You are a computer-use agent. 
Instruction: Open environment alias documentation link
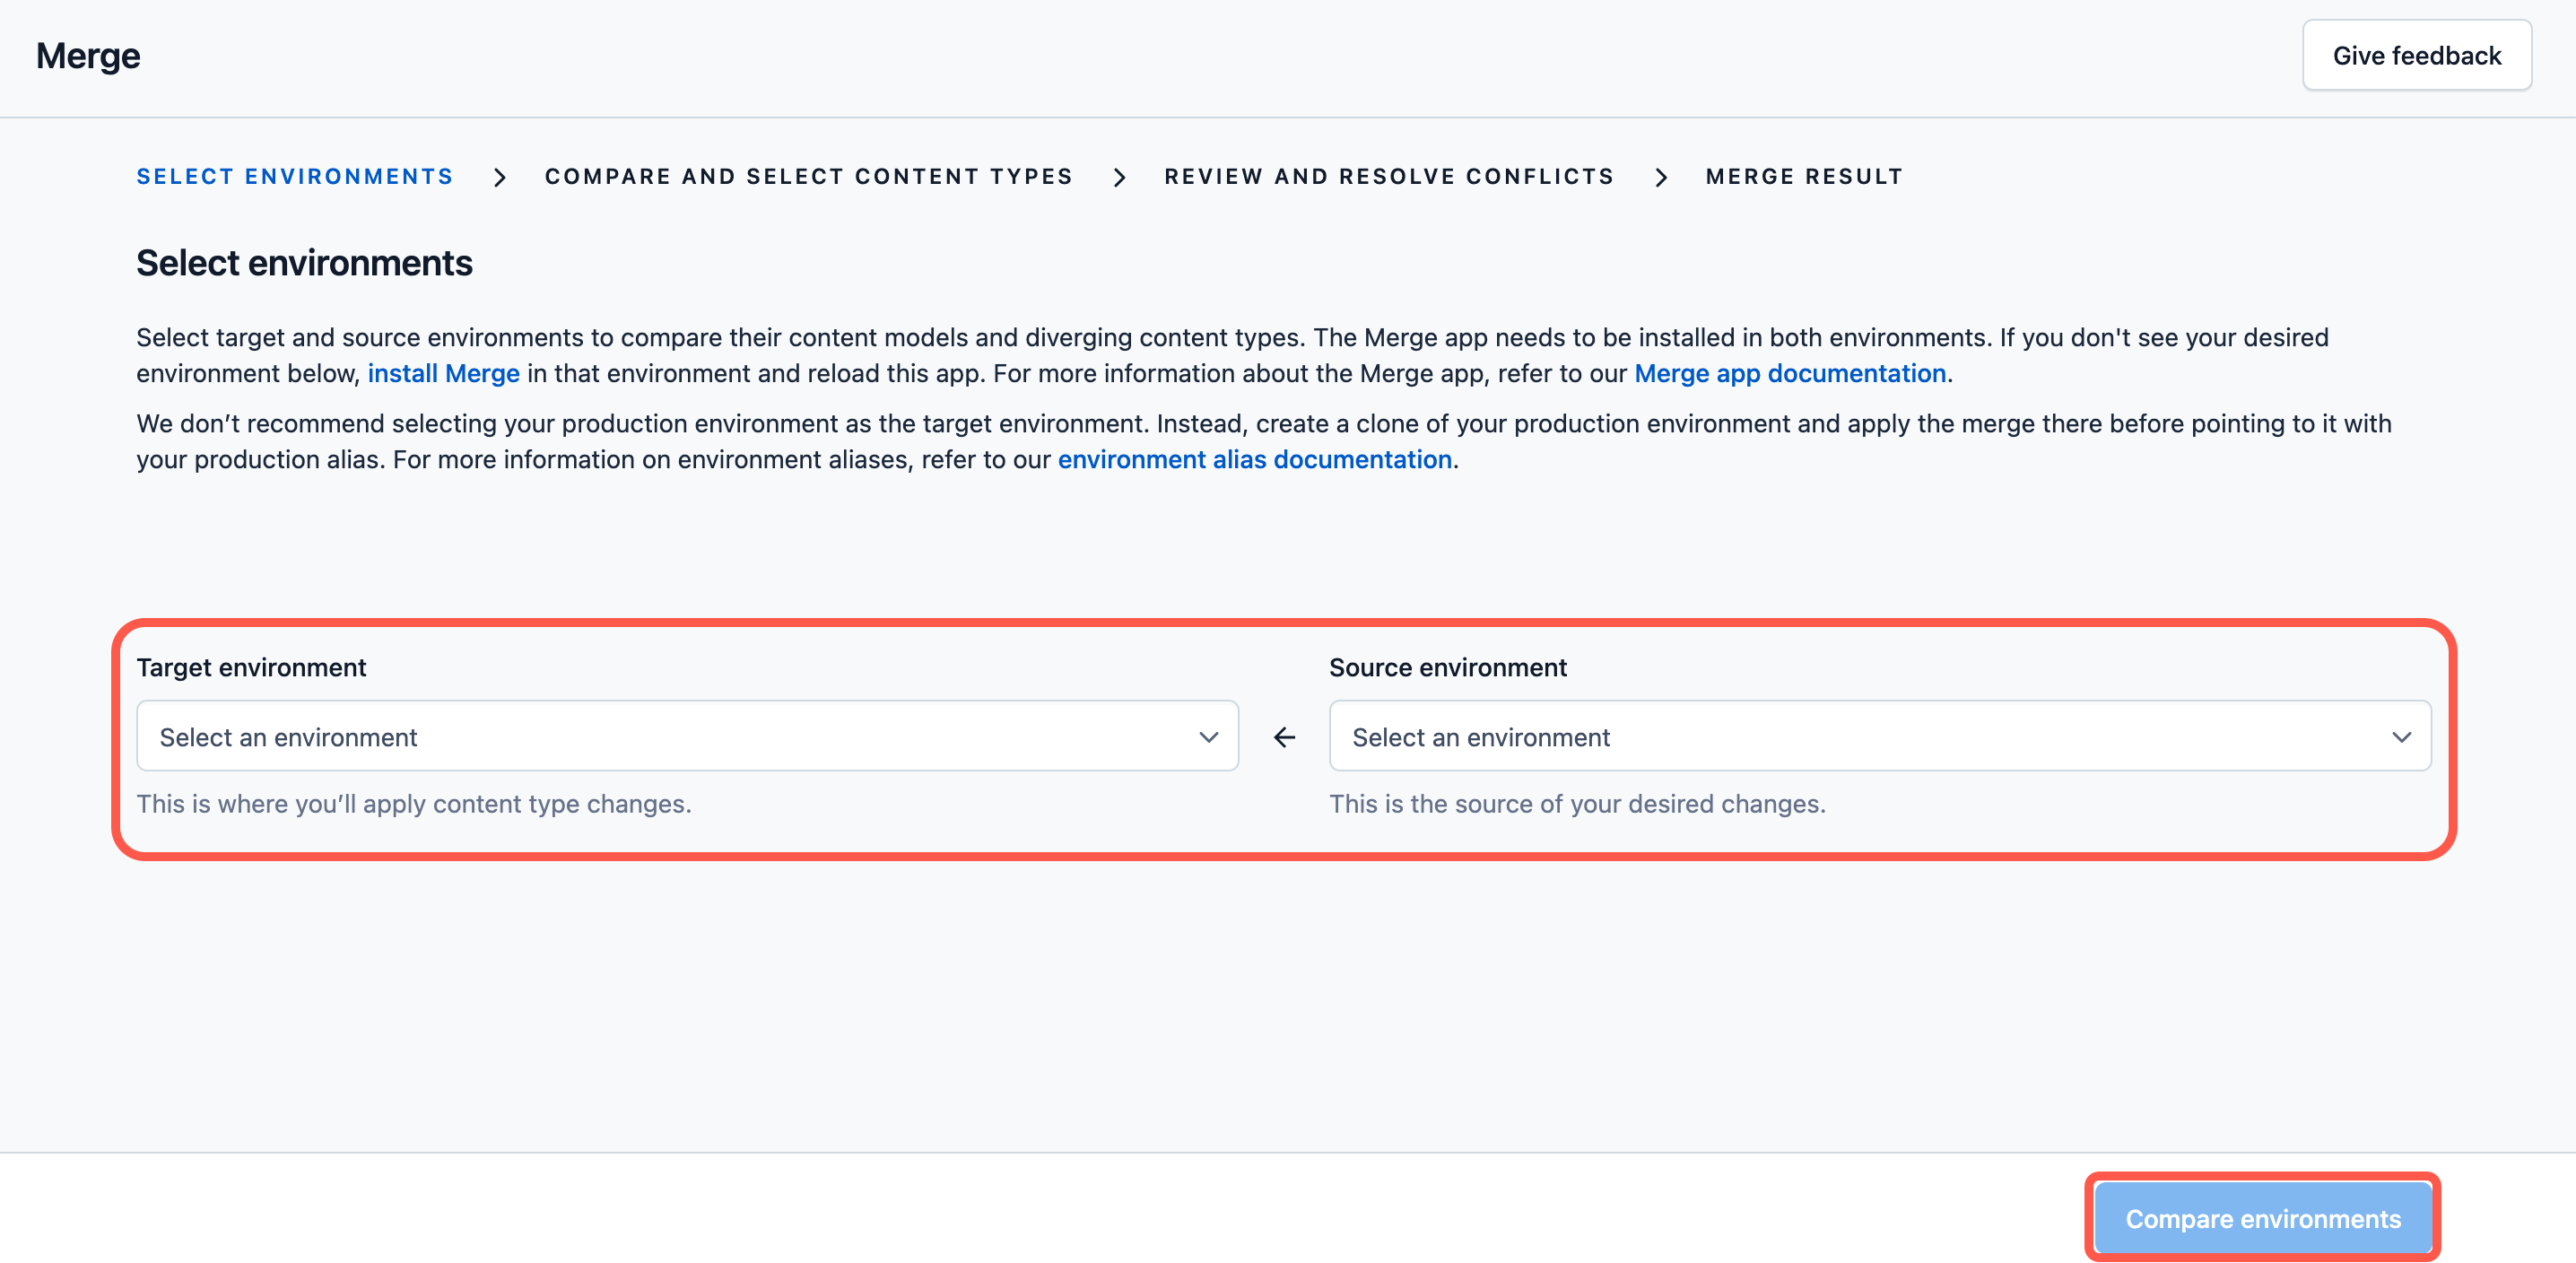1254,460
